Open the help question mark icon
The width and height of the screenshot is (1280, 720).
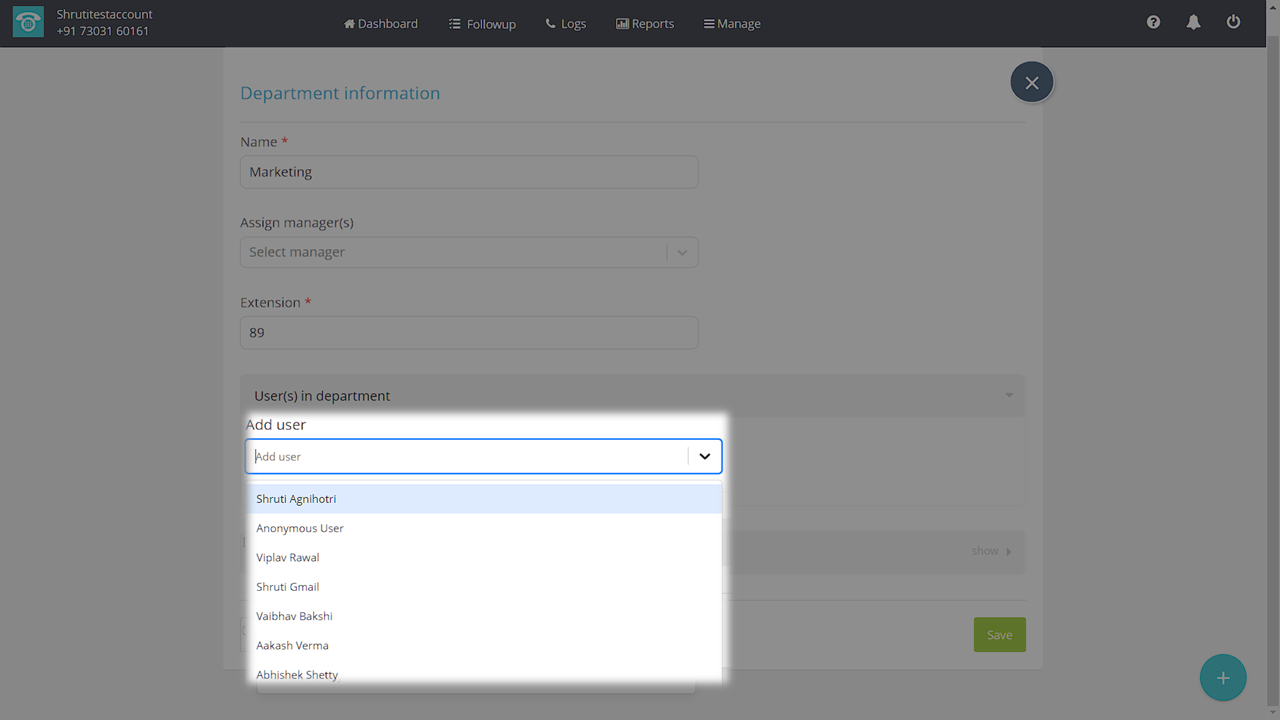[x=1153, y=22]
